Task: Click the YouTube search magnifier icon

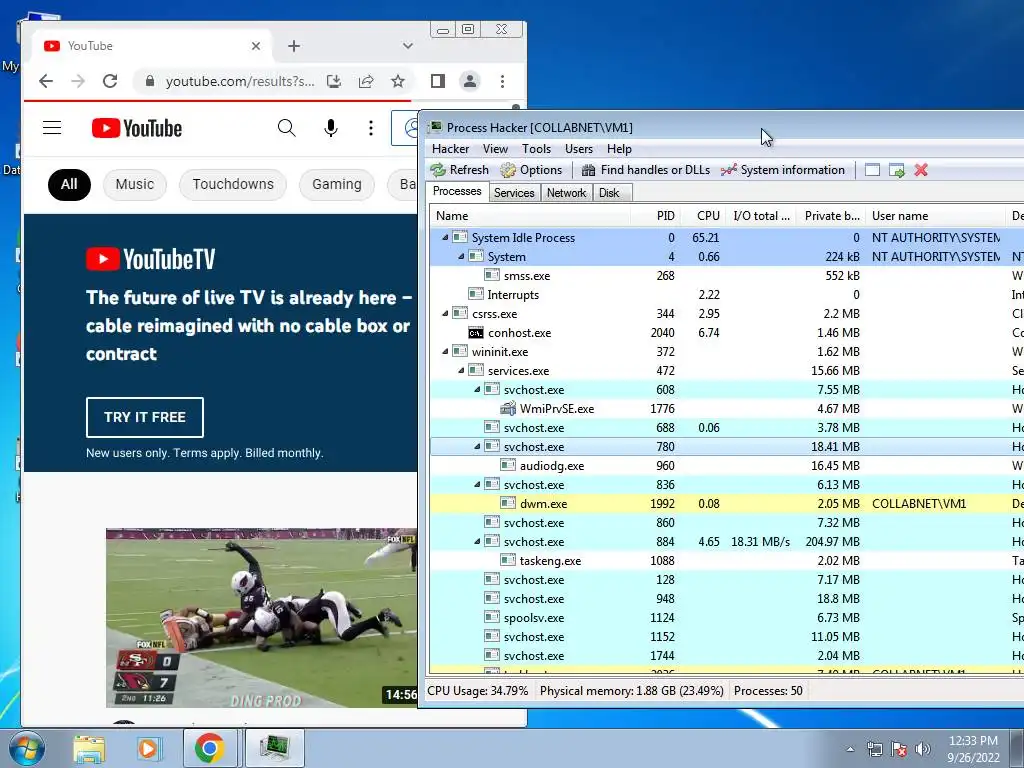Action: pyautogui.click(x=287, y=128)
